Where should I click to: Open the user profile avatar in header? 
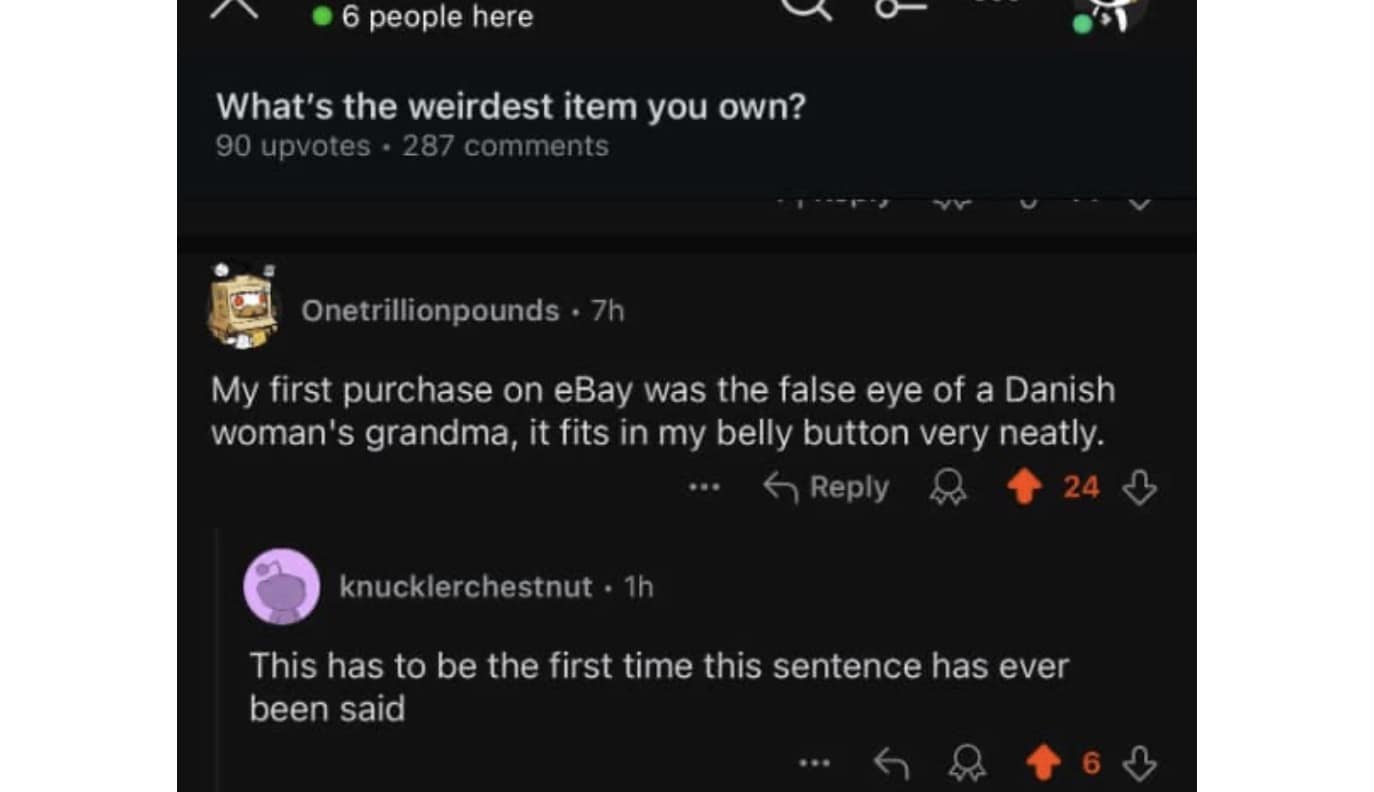(1110, 12)
